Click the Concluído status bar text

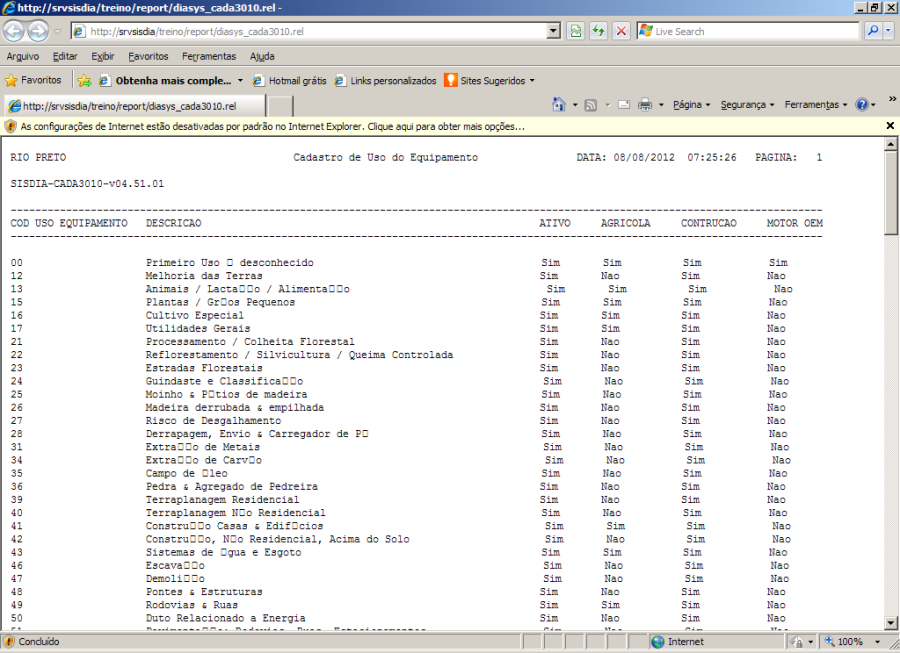38,642
